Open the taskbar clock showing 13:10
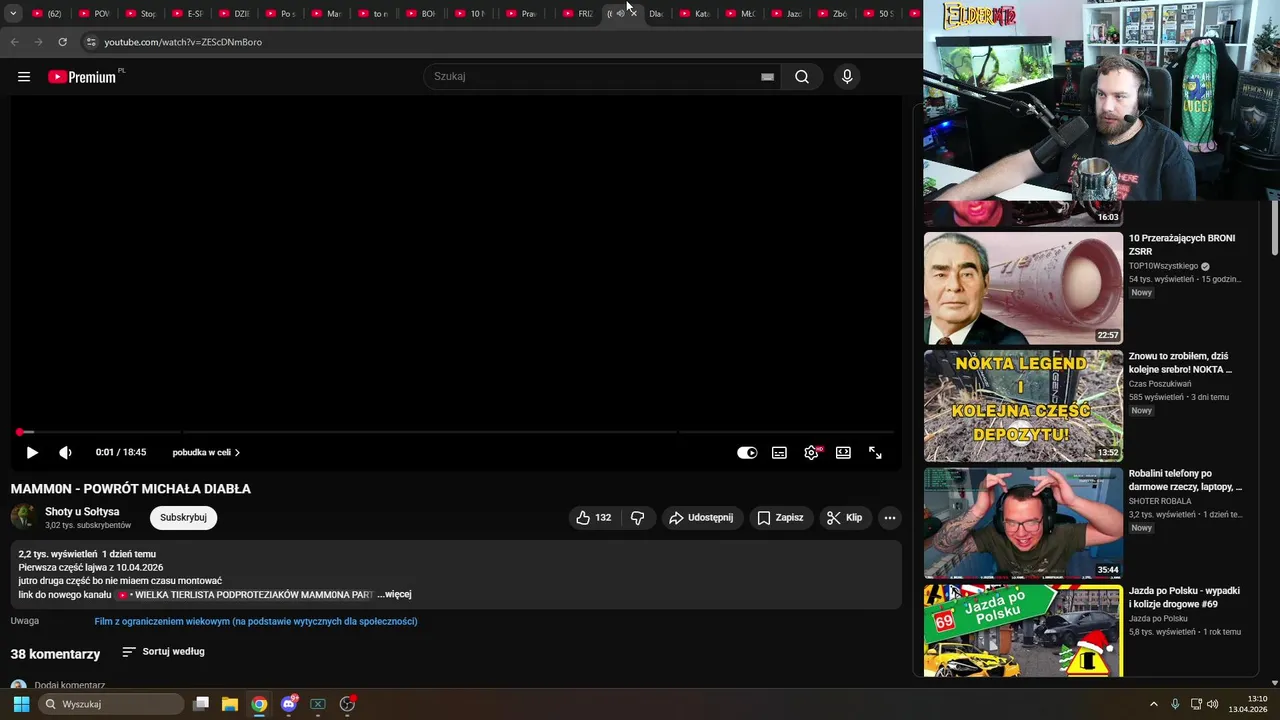Viewport: 1280px width, 720px height. click(x=1249, y=704)
